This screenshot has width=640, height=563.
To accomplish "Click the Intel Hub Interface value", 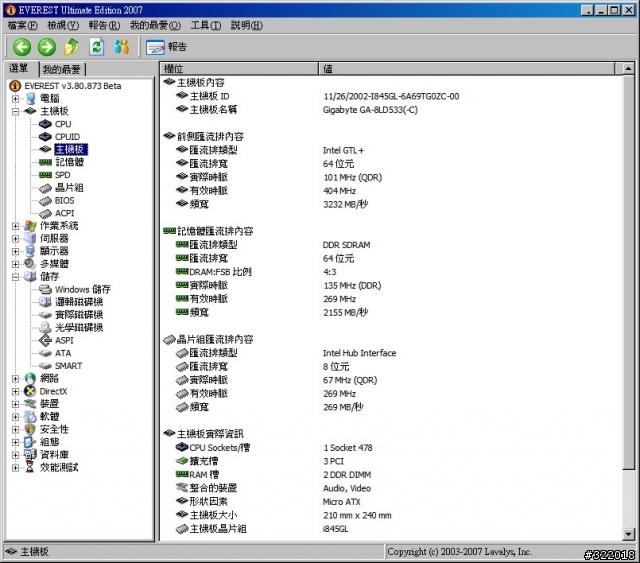I will 359,353.
